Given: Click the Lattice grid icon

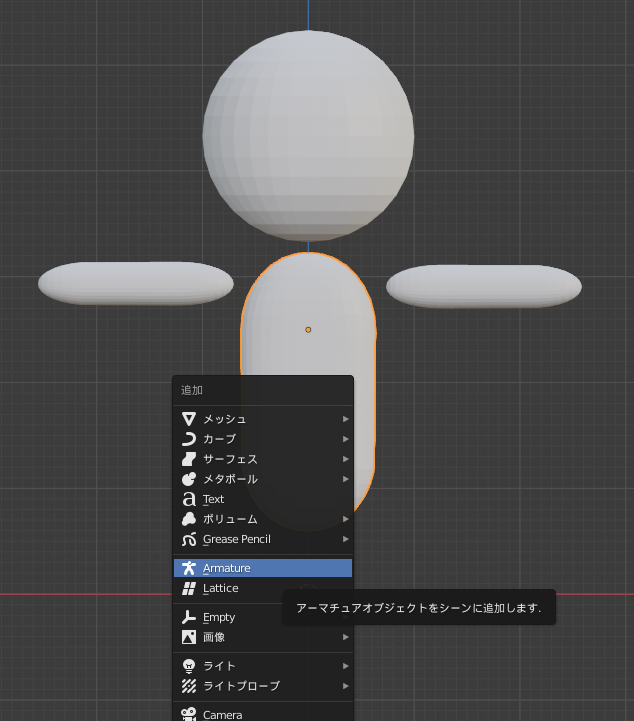Looking at the screenshot, I should [x=189, y=588].
